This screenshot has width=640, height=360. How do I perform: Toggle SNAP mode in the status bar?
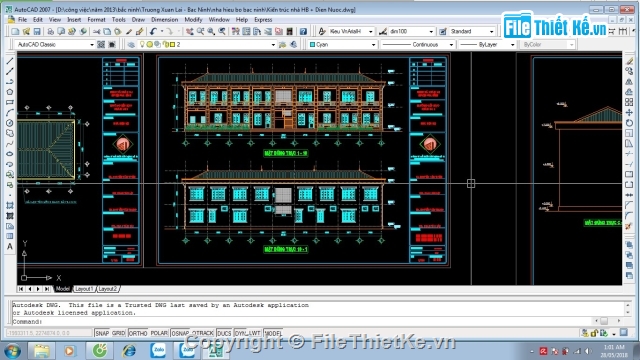point(102,333)
